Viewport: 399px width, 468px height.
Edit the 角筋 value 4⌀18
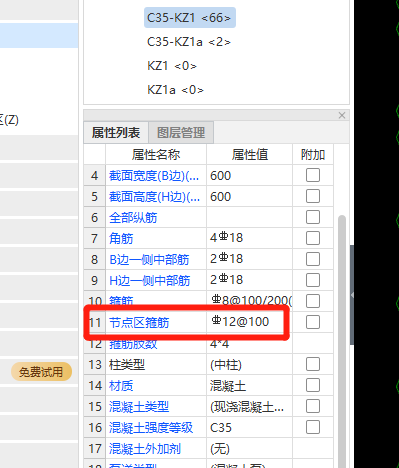point(250,238)
